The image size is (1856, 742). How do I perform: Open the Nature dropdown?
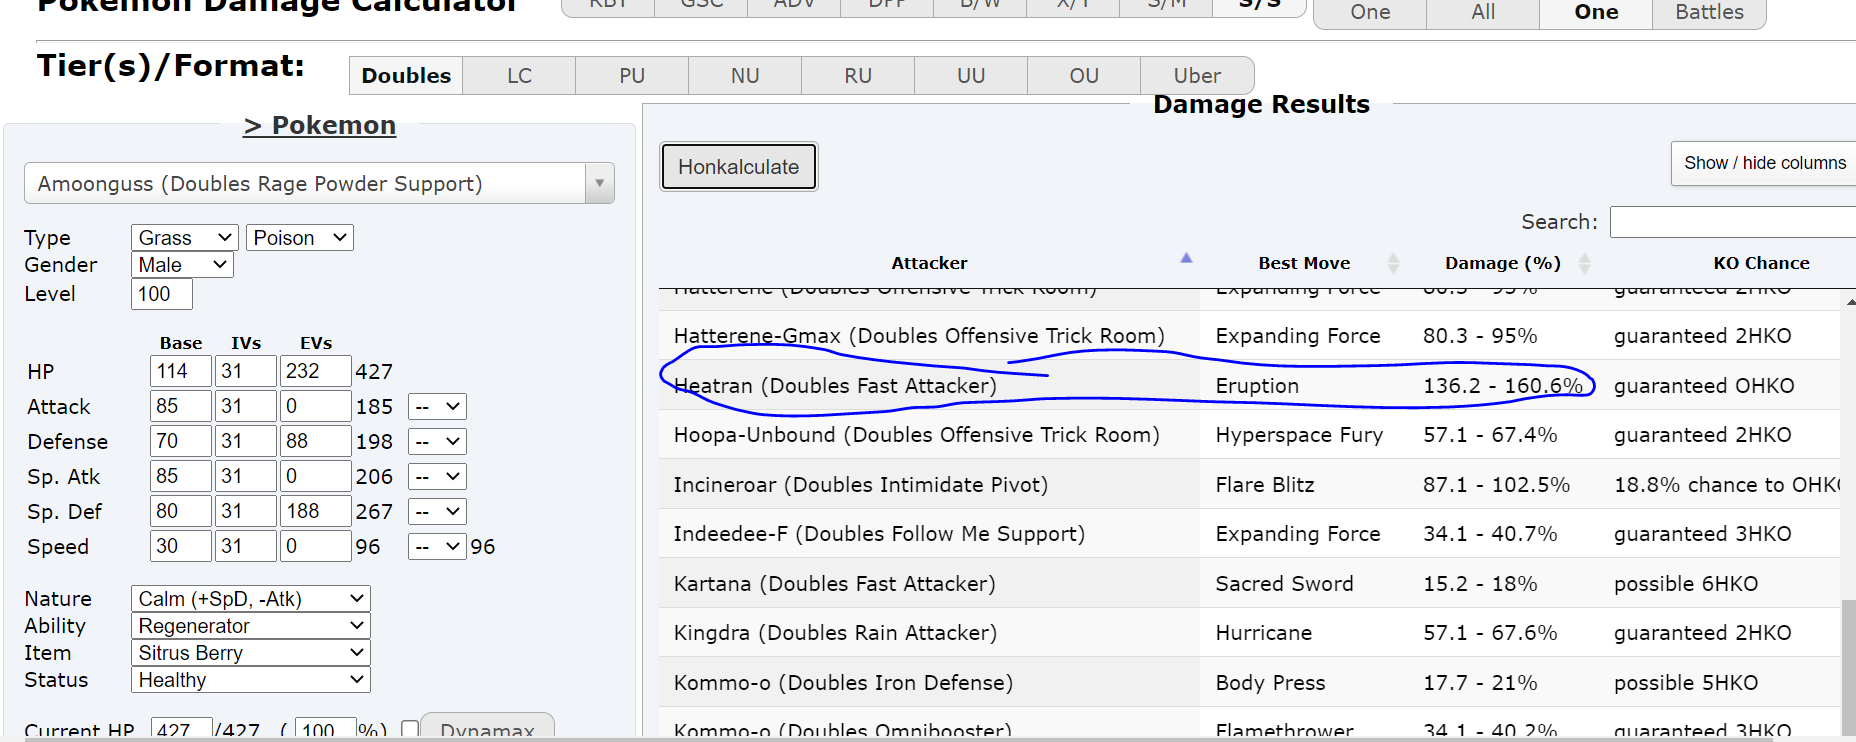250,598
